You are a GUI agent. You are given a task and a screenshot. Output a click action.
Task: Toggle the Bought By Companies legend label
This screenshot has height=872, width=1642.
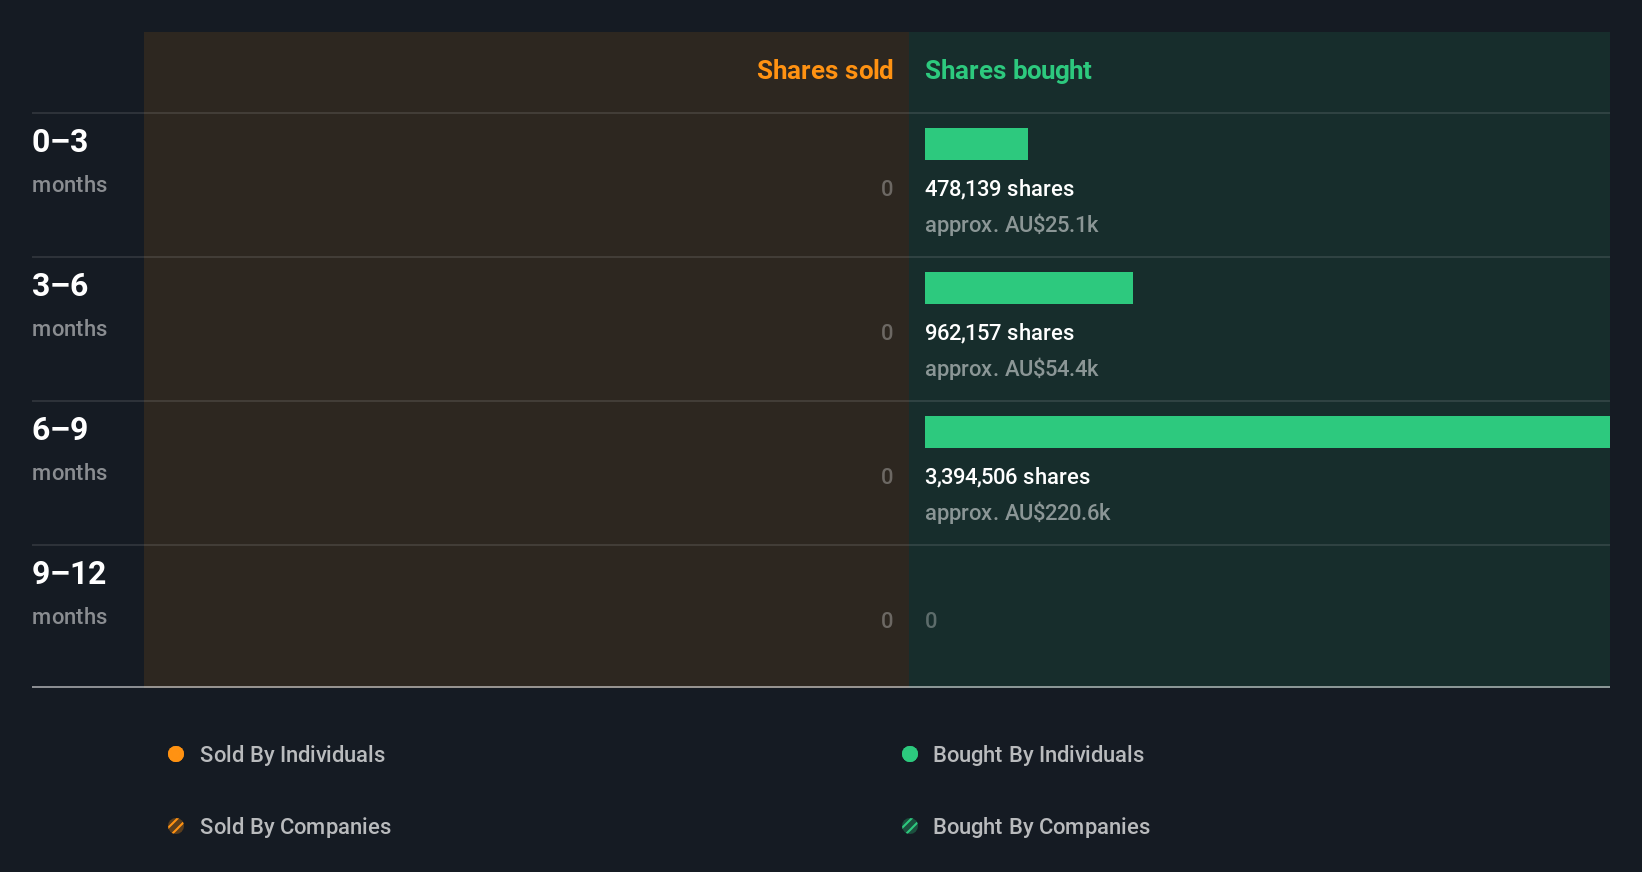coord(1041,826)
